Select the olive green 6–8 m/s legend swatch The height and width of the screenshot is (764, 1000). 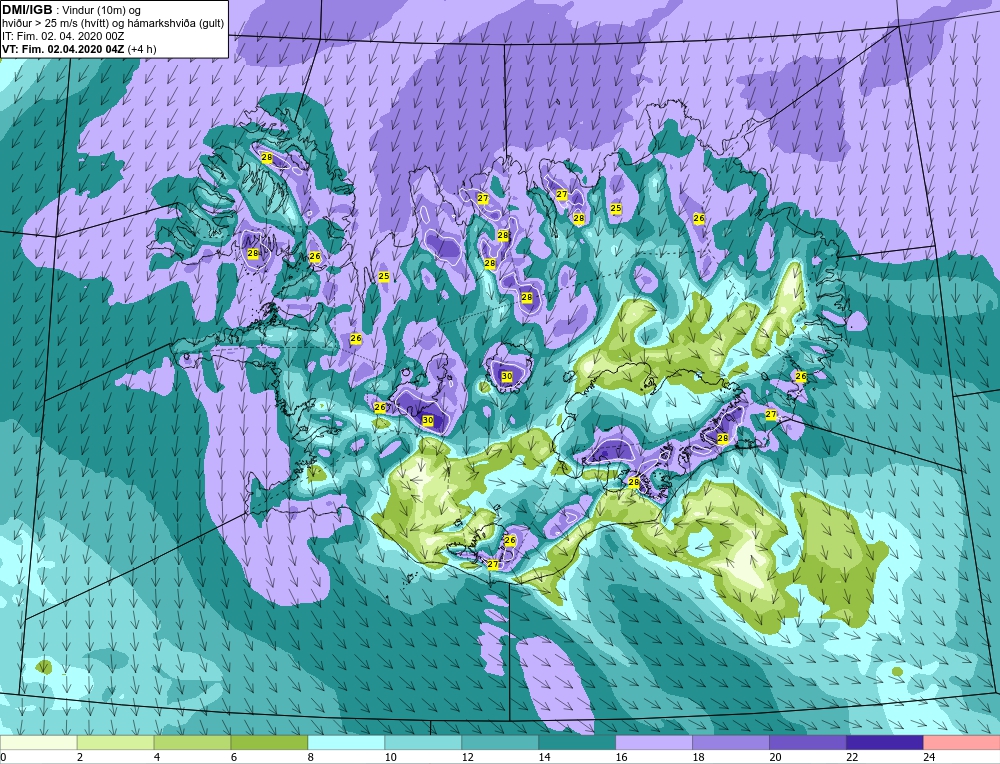click(x=269, y=743)
